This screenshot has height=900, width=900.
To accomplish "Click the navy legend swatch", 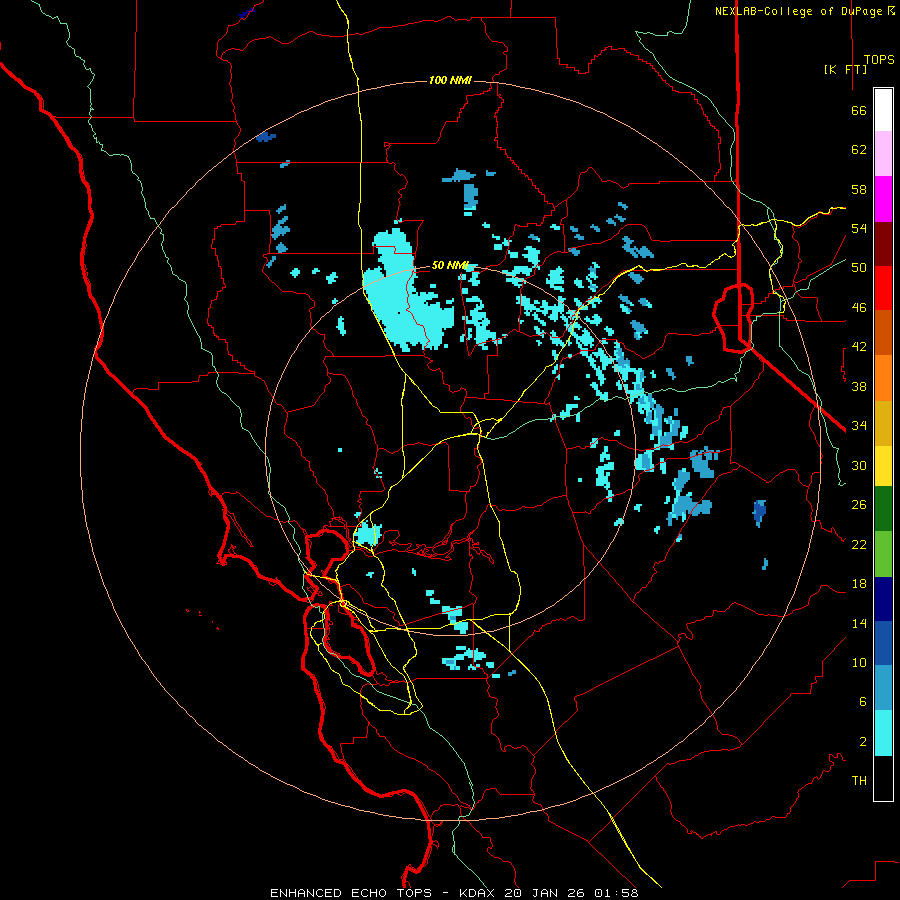I will pos(883,599).
